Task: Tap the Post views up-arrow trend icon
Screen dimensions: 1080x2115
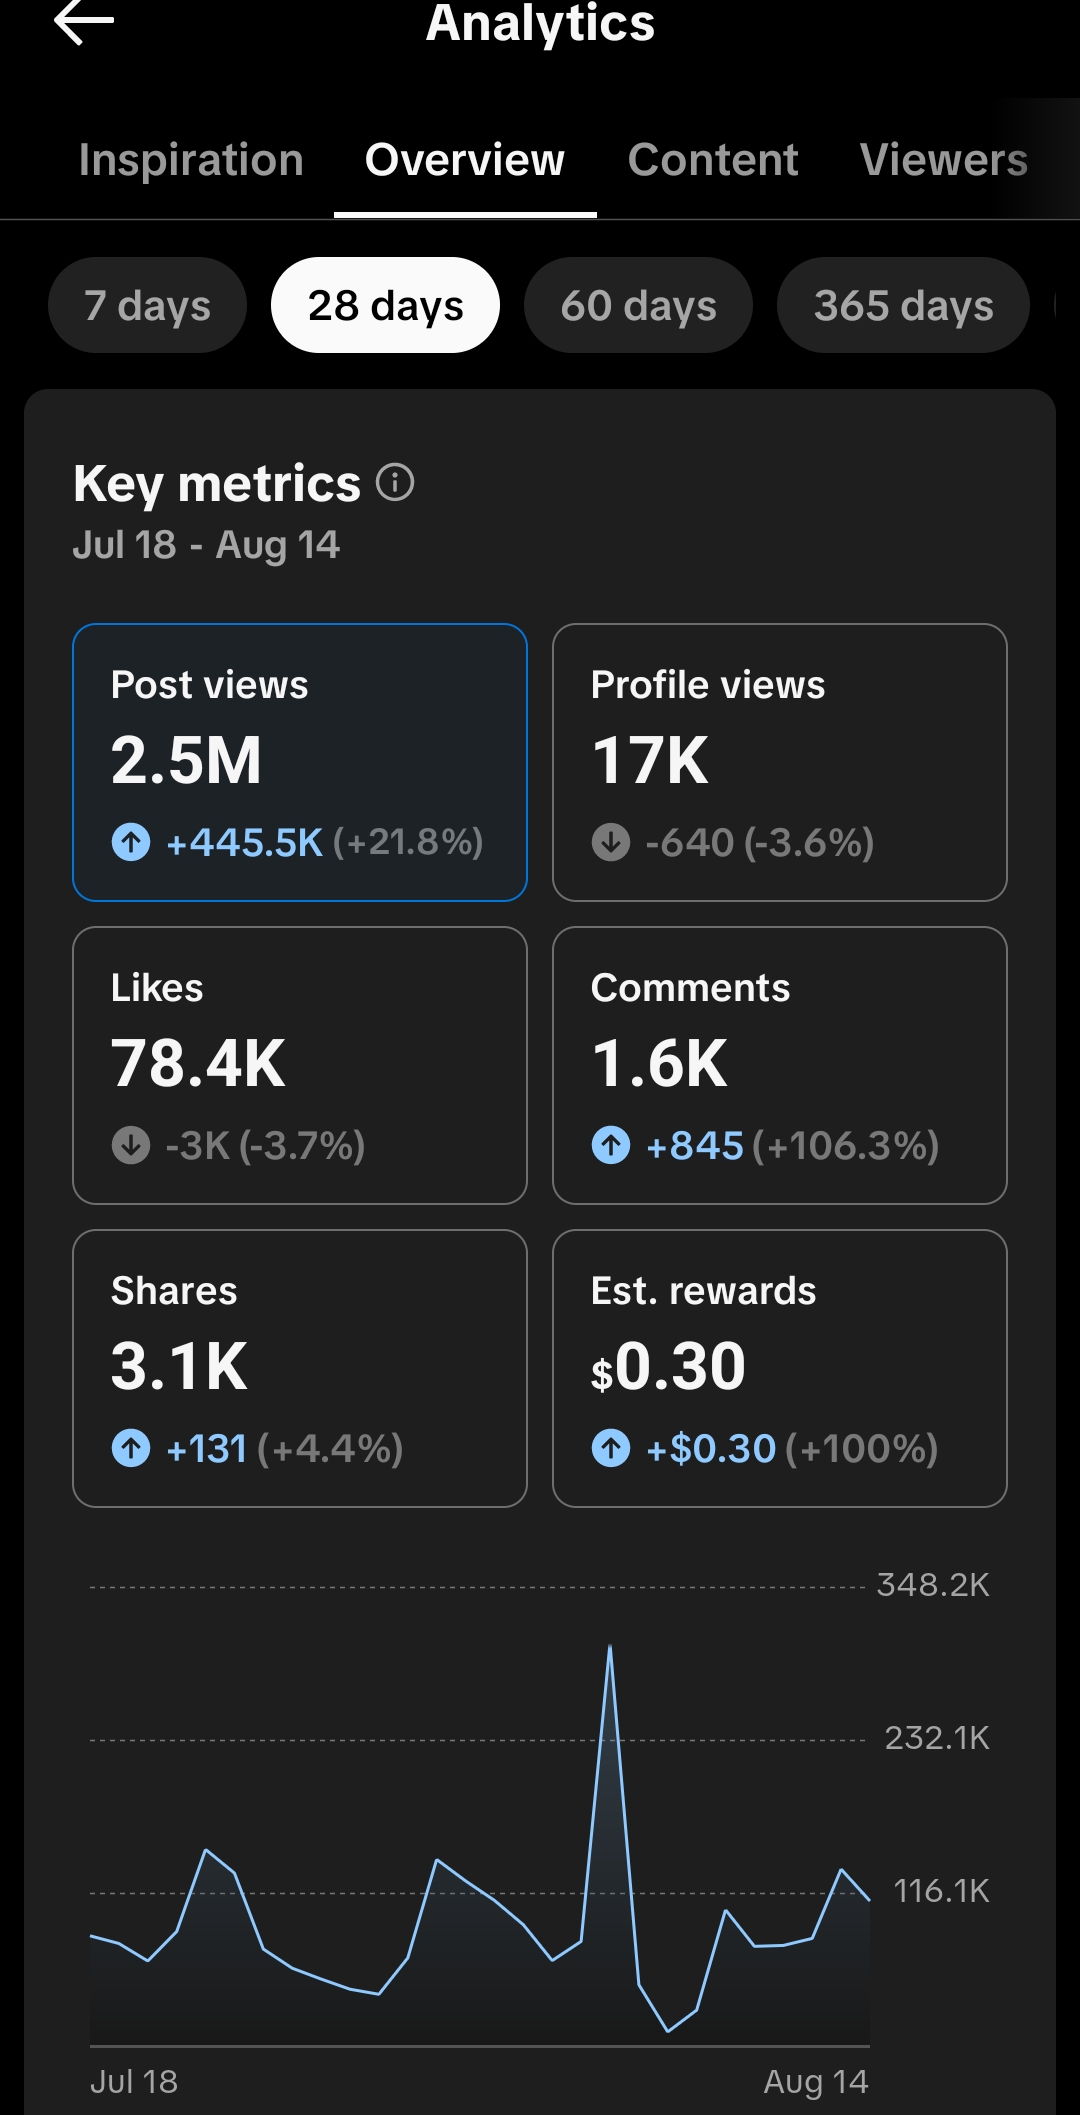Action: click(131, 842)
